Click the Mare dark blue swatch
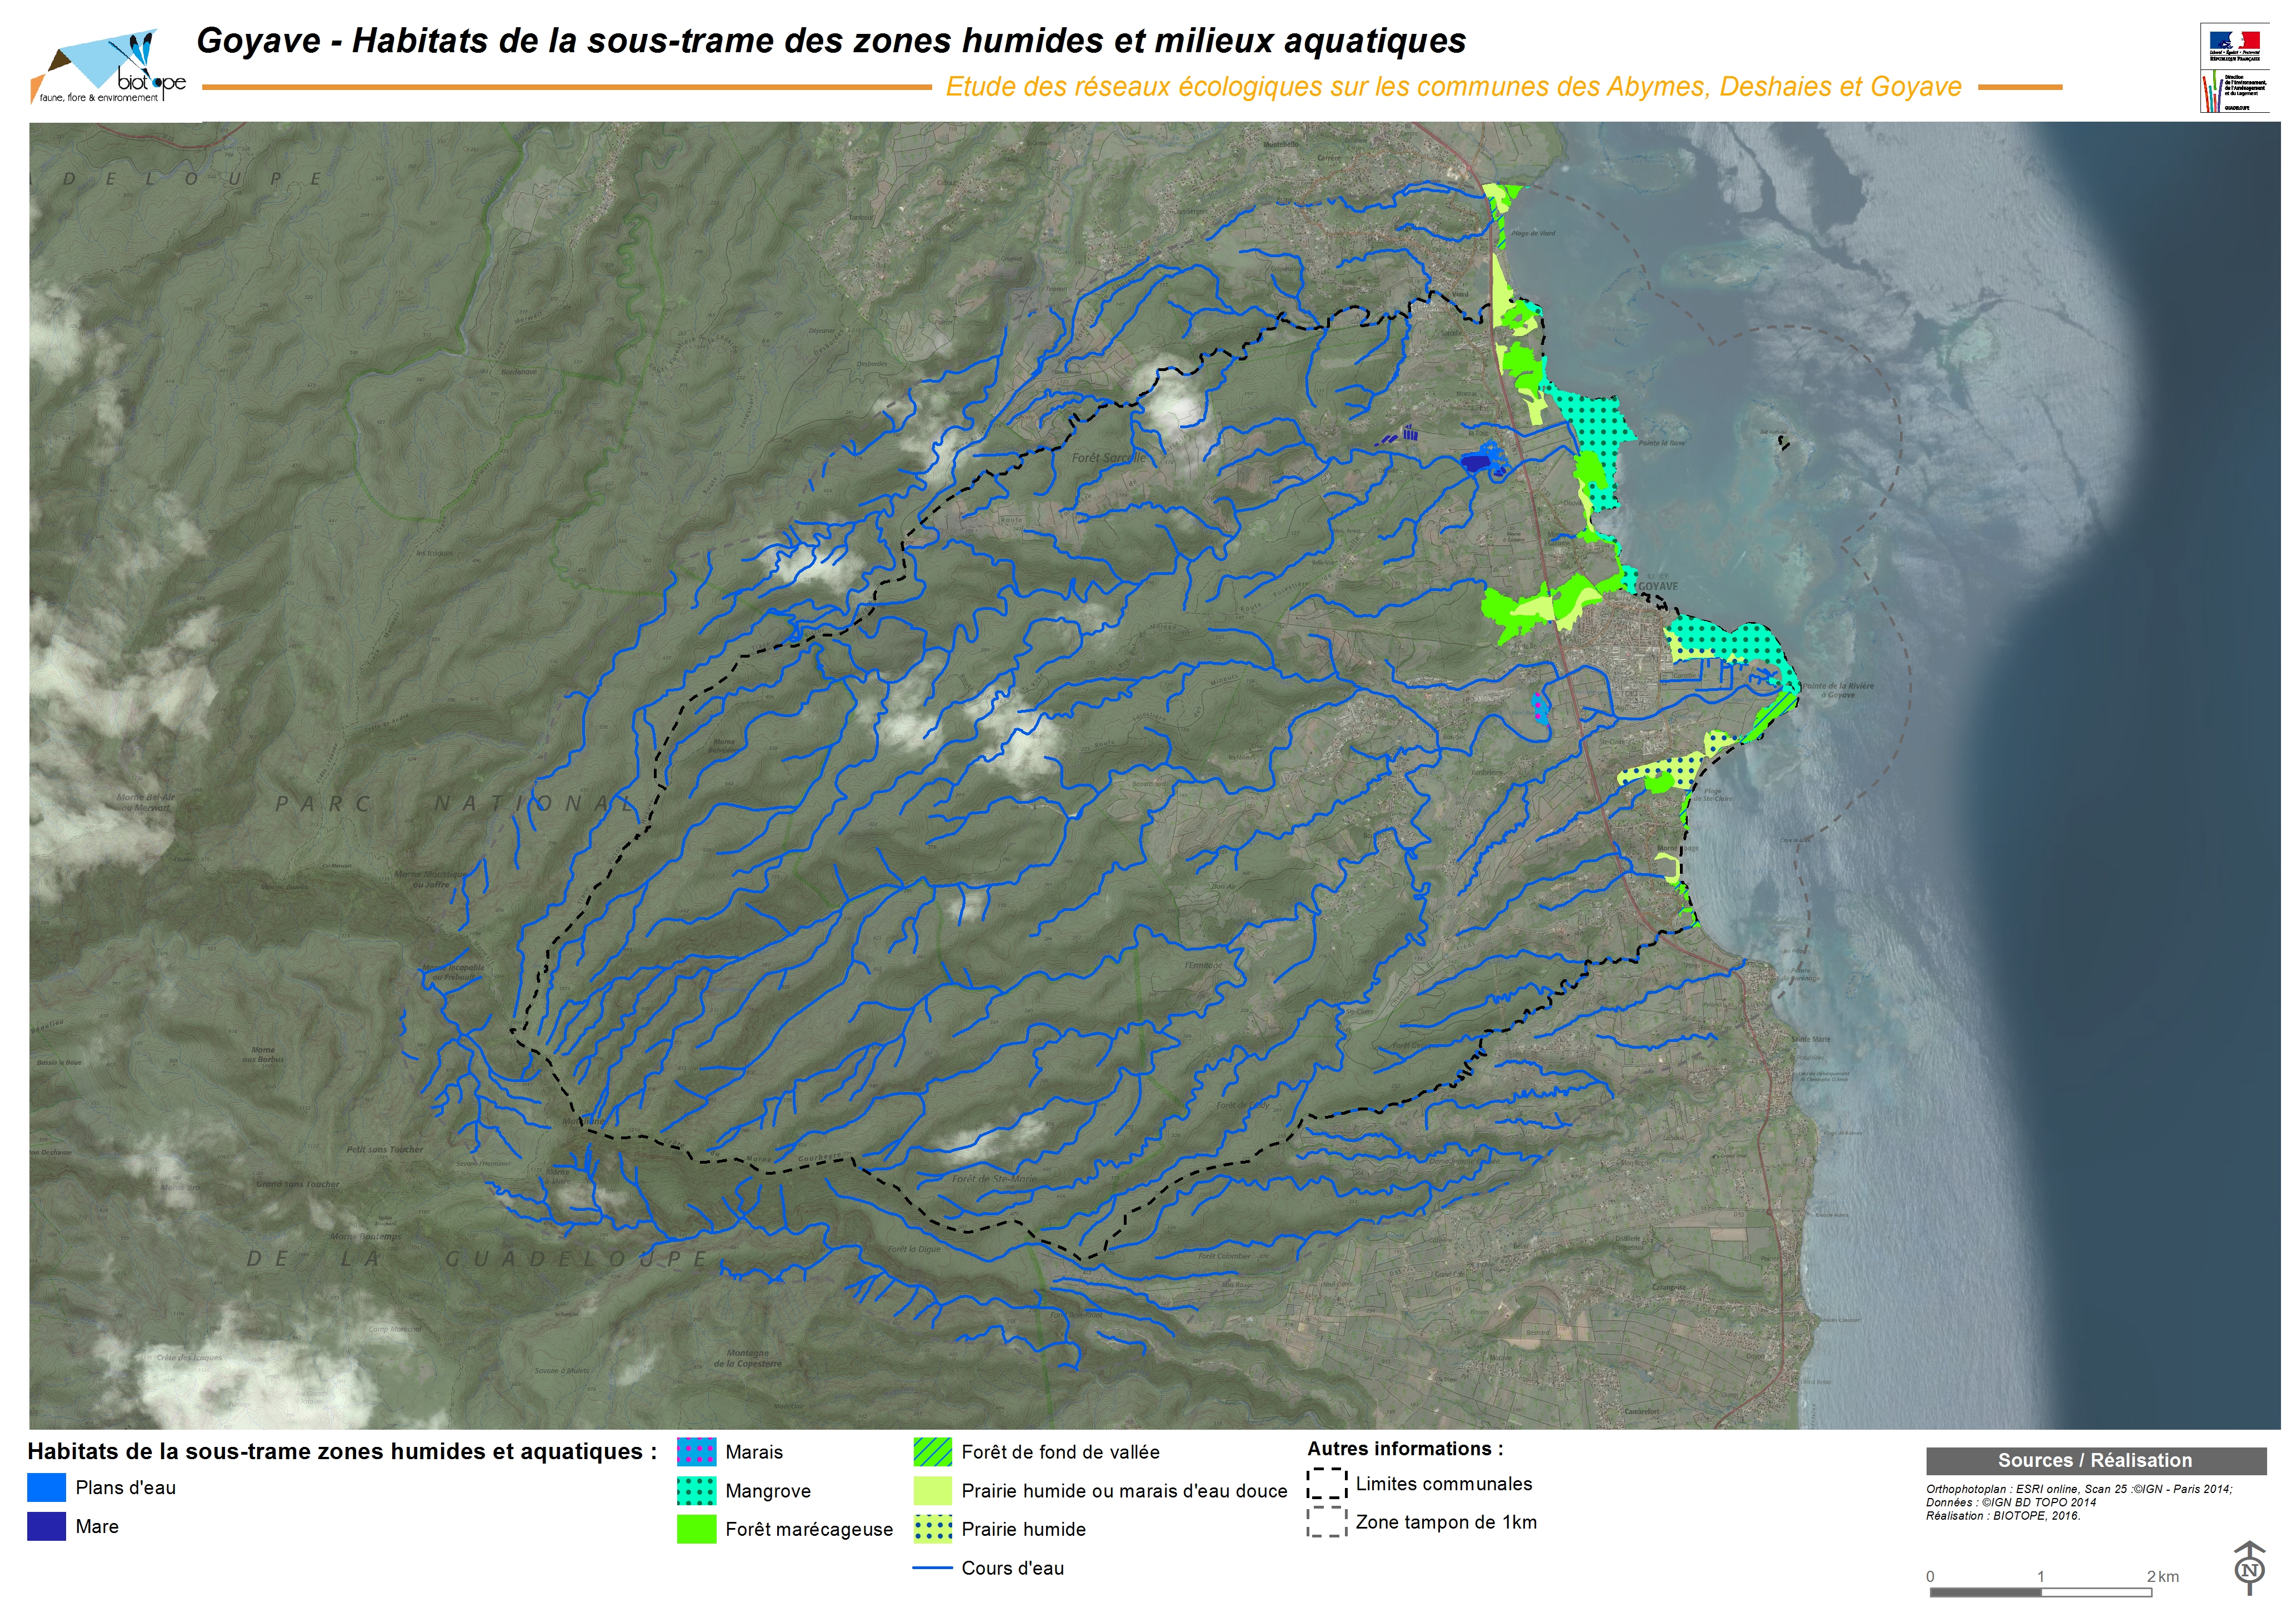The width and height of the screenshot is (2296, 1623). 46,1527
